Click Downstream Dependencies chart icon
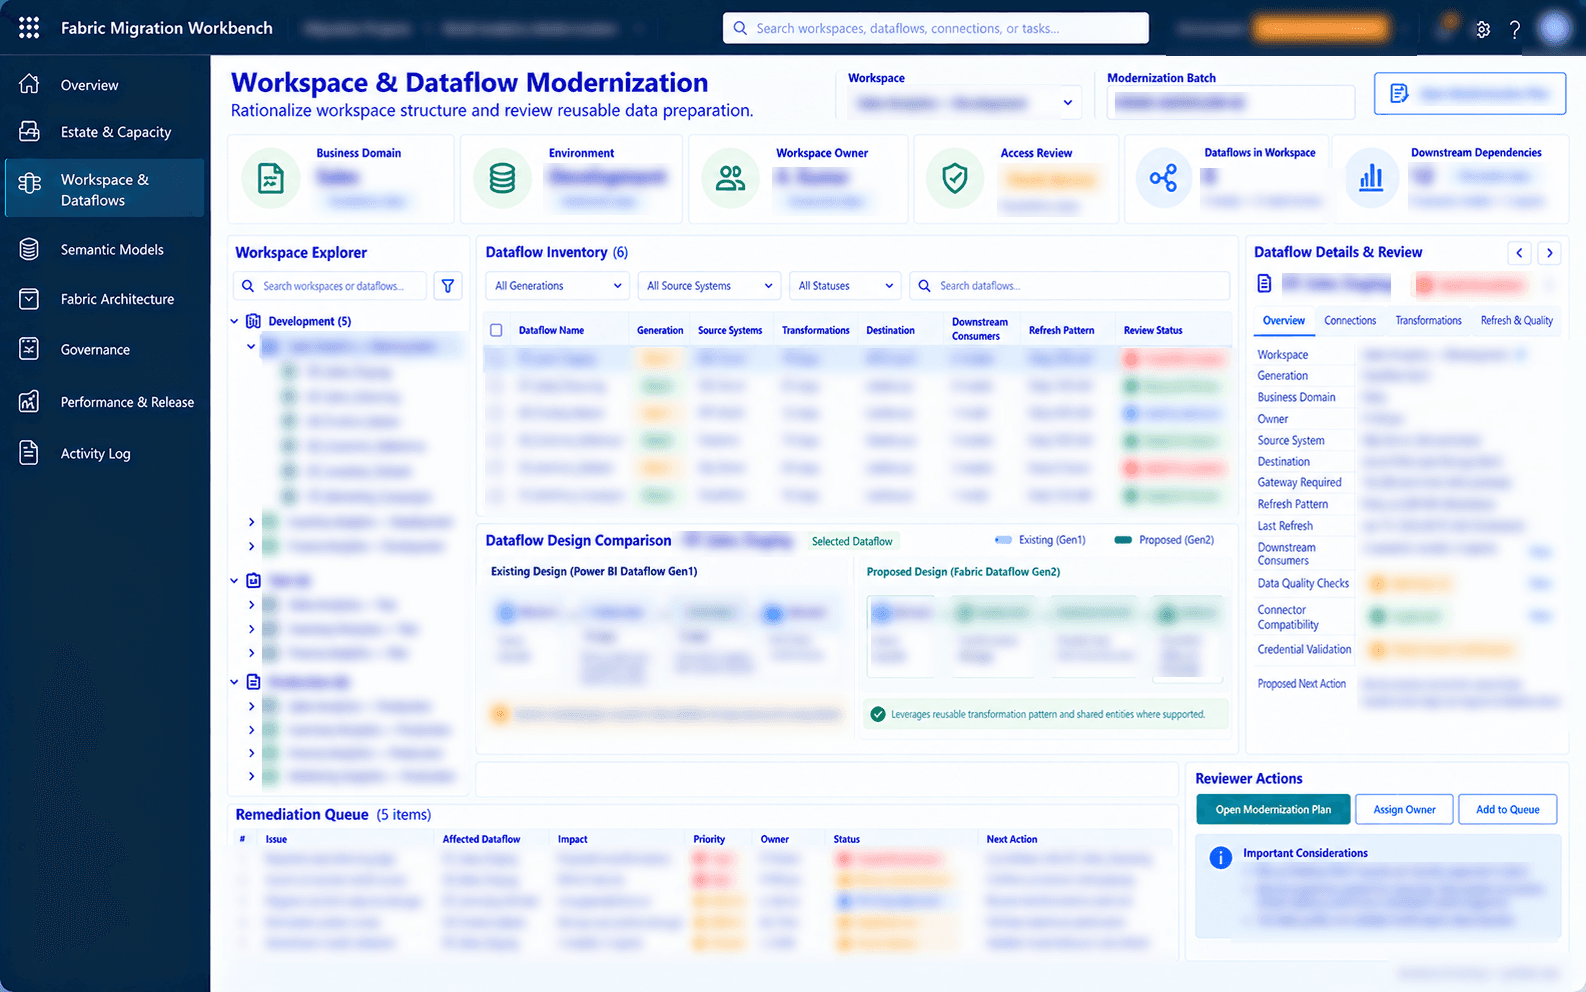 click(x=1371, y=178)
